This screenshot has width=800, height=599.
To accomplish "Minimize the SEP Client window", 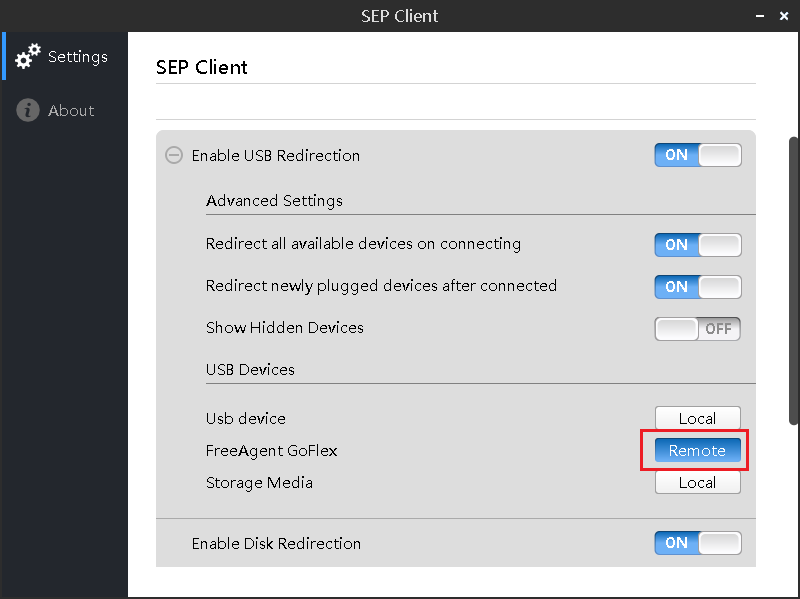I will coord(760,16).
